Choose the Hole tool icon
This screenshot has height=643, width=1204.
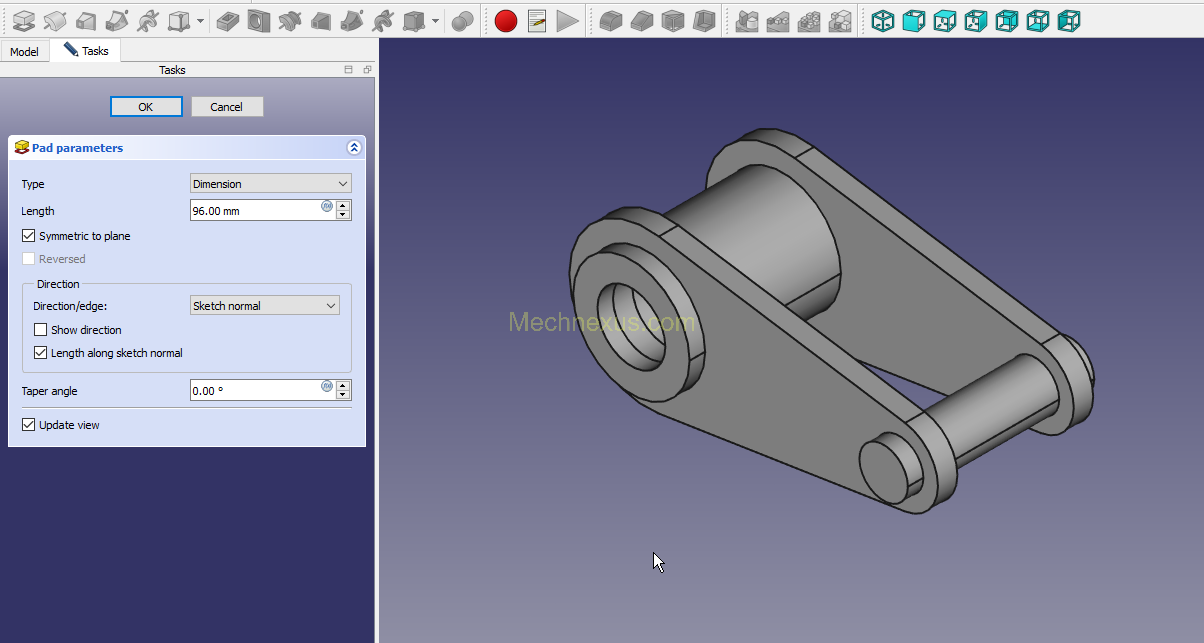click(x=259, y=20)
